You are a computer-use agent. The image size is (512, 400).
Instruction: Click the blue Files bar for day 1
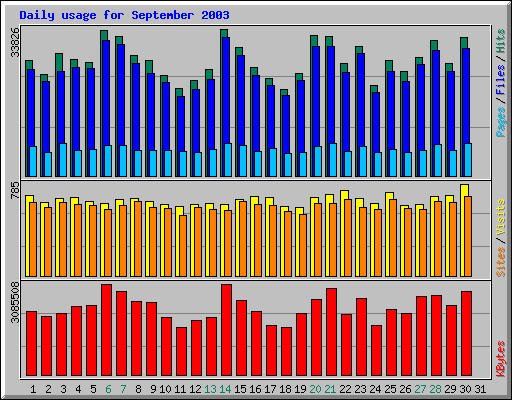point(31,108)
